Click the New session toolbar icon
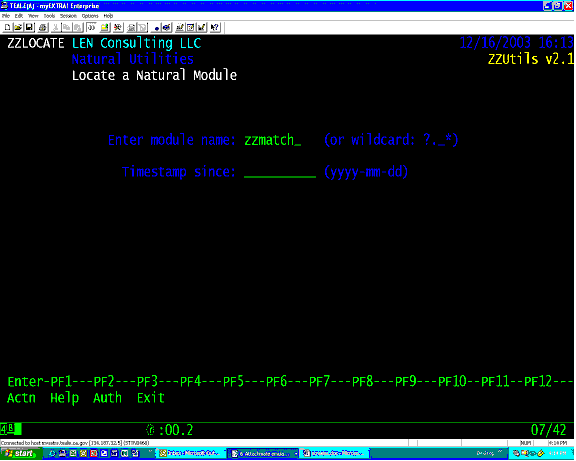Image resolution: width=576 pixels, height=461 pixels. click(7, 27)
